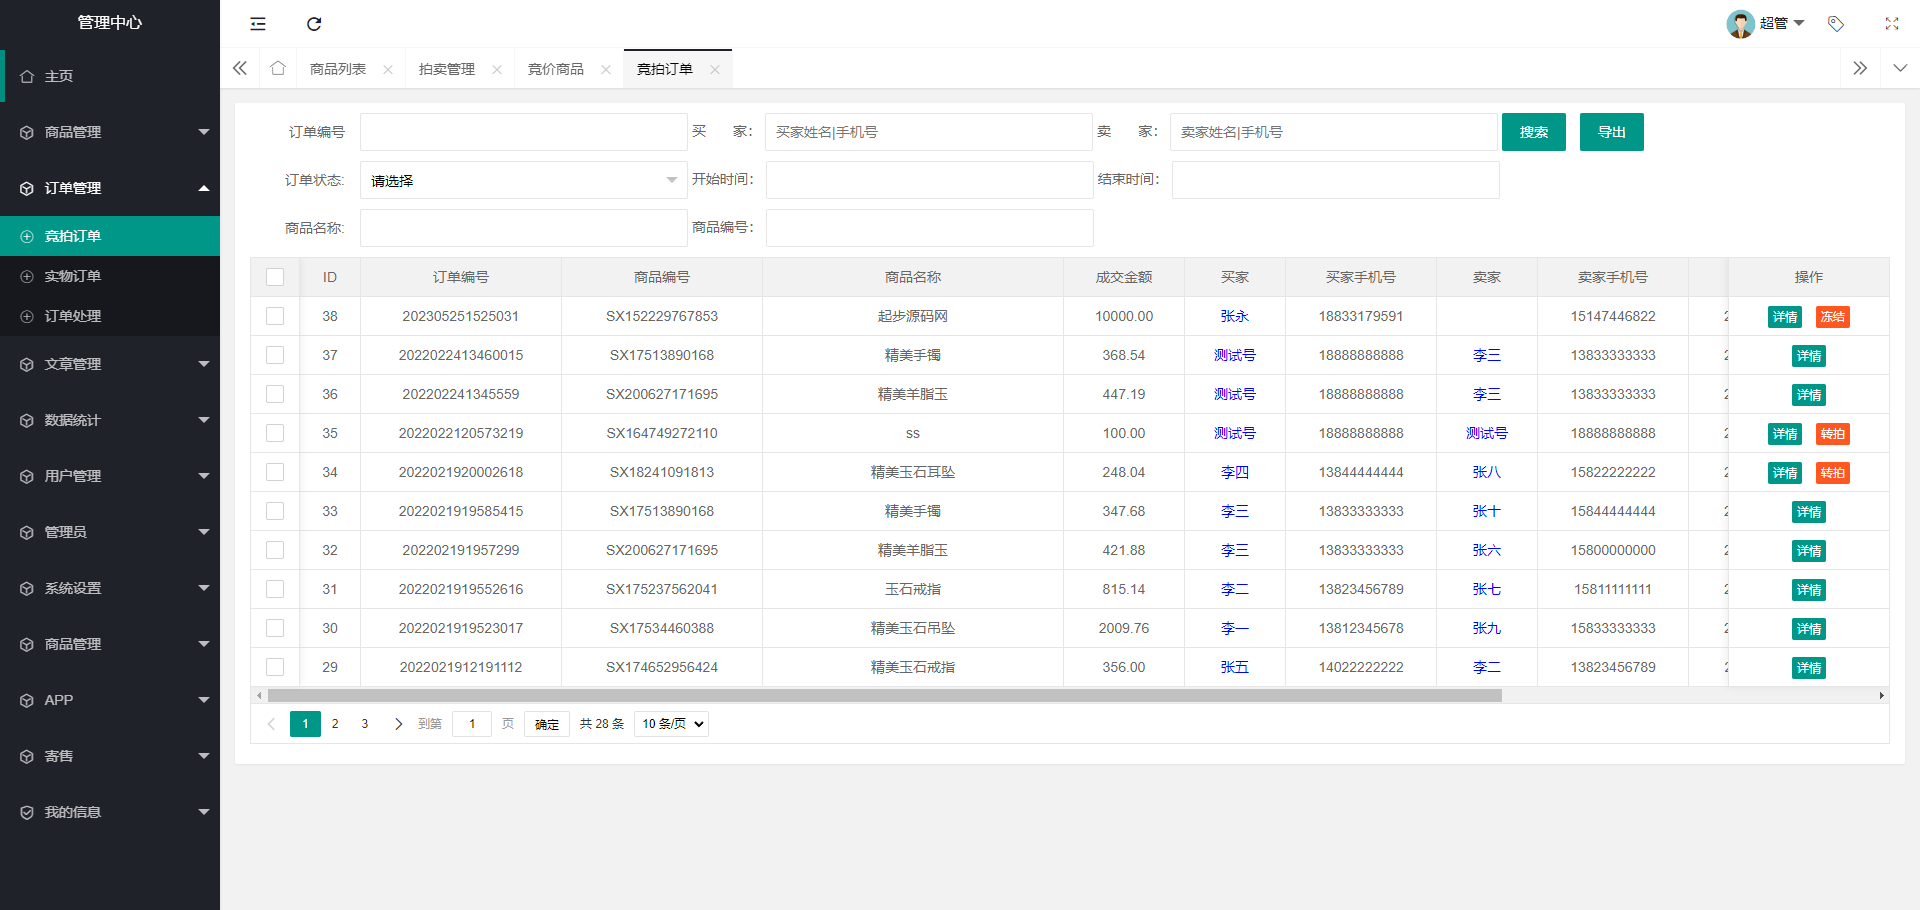Click the 搜索 button
Viewport: 1920px width, 910px height.
click(x=1533, y=132)
